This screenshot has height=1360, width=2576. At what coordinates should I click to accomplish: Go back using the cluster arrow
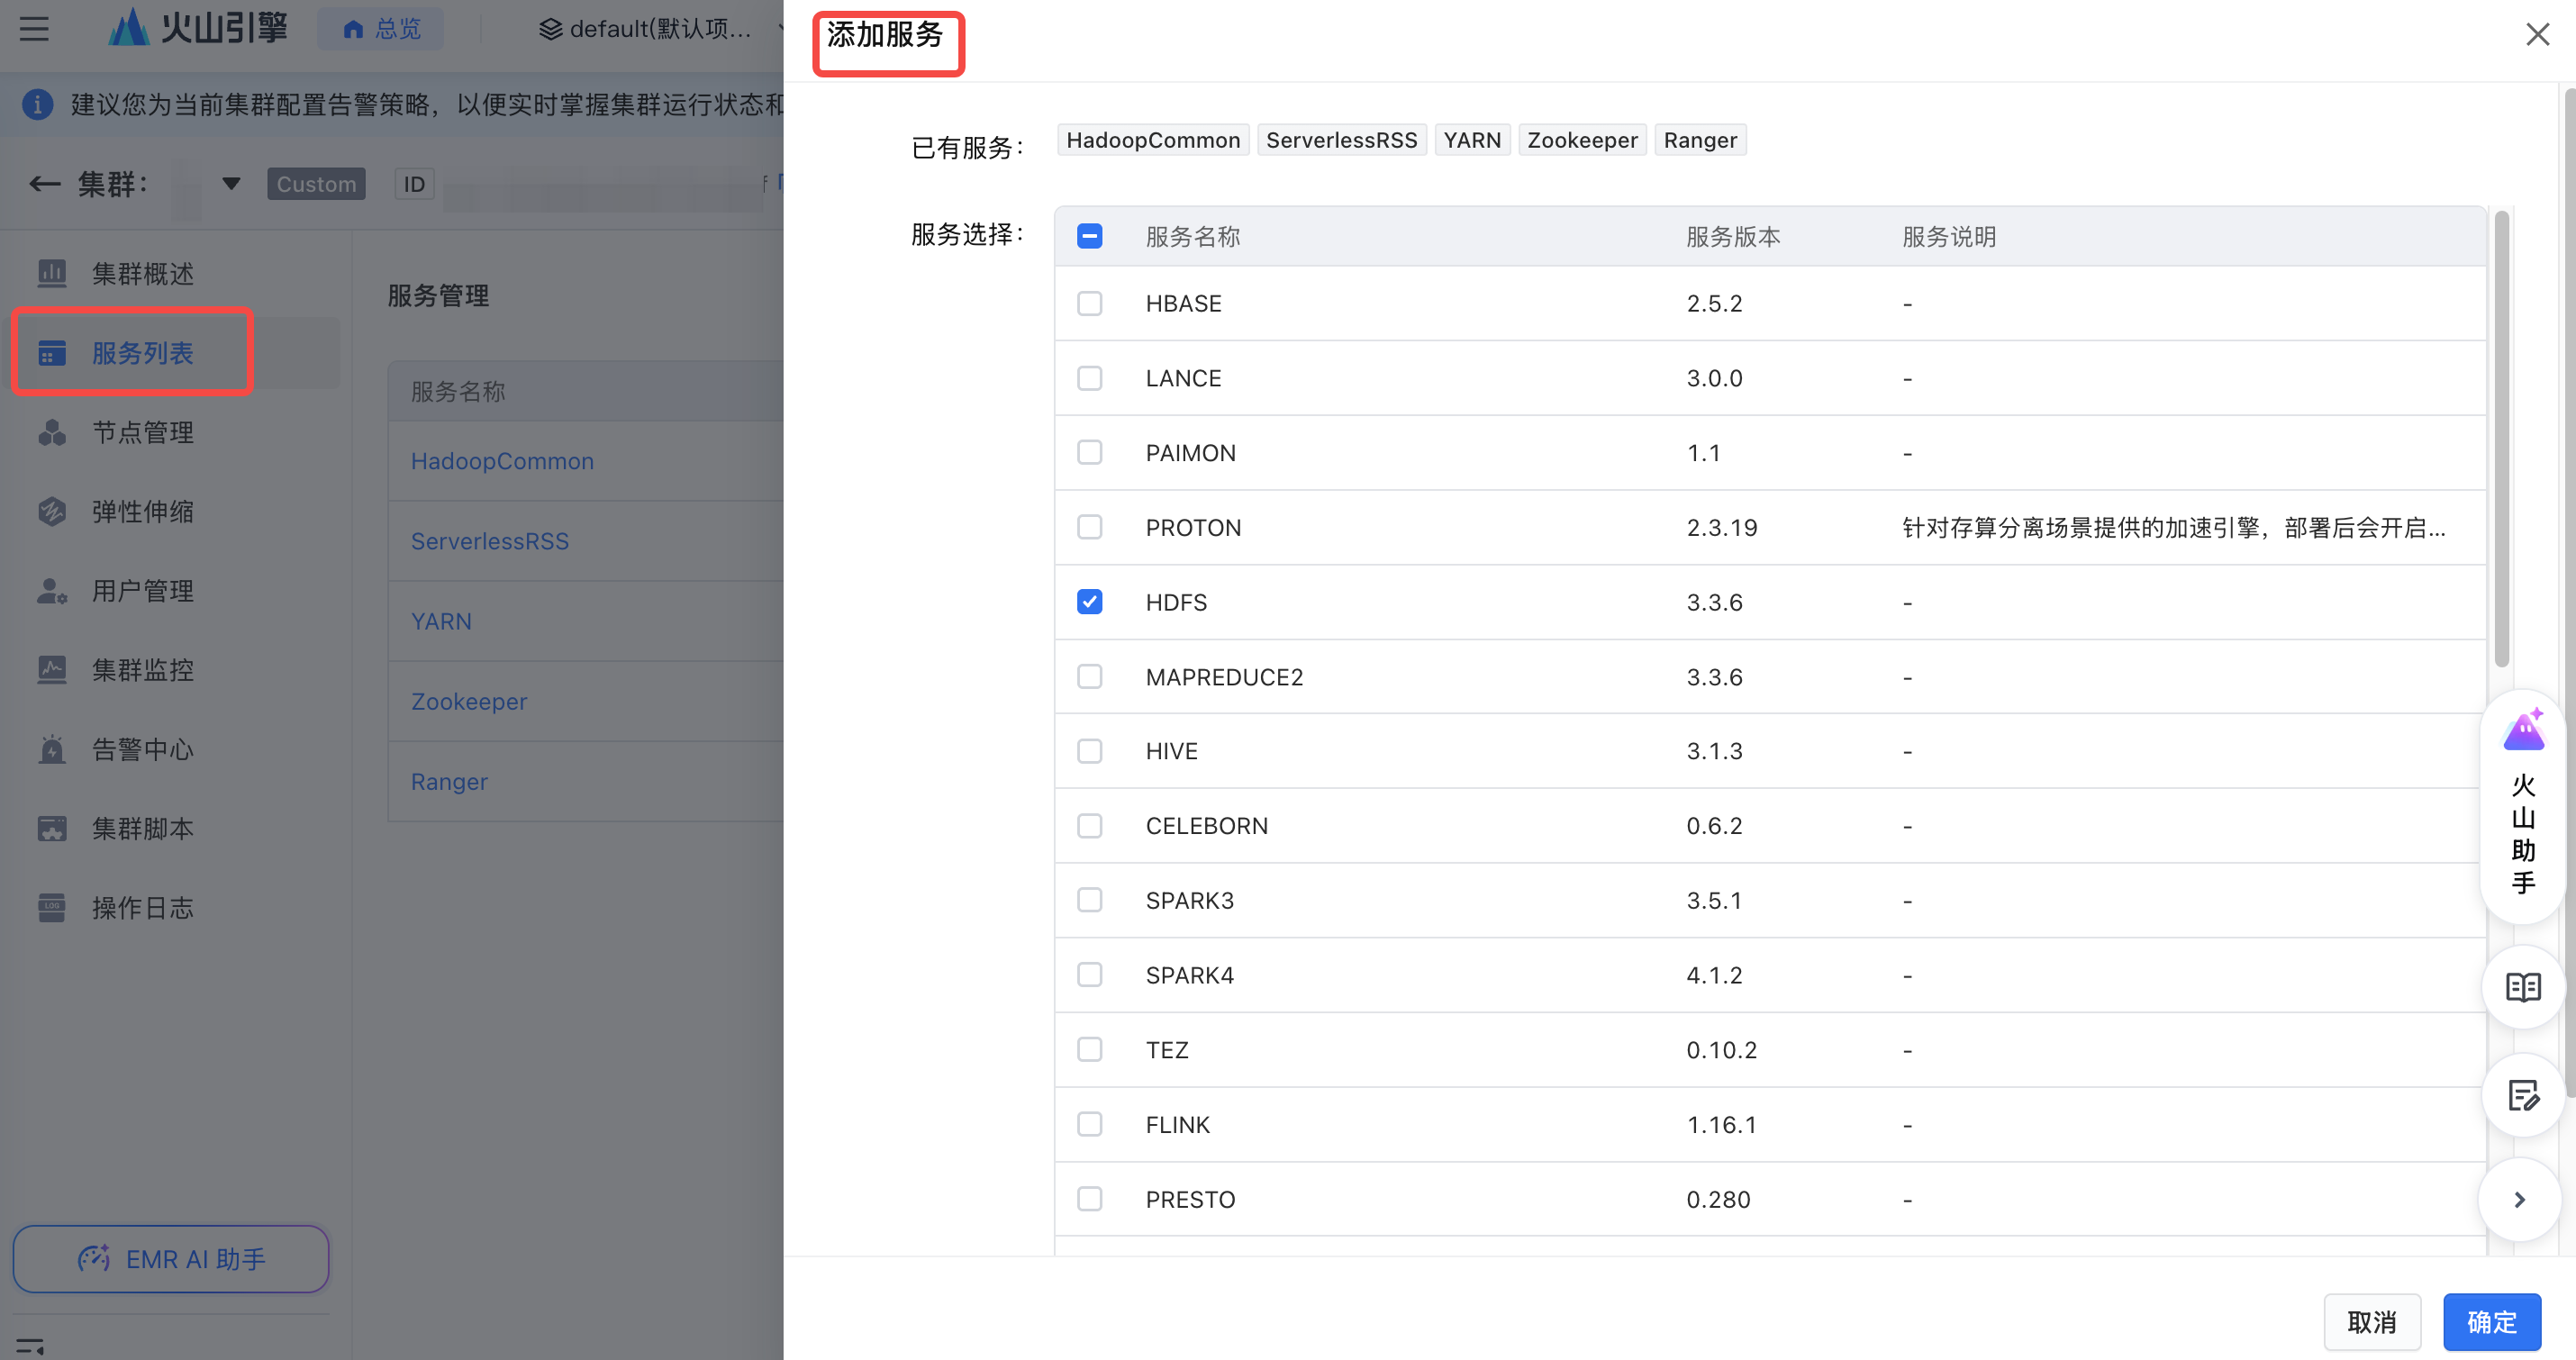coord(44,184)
